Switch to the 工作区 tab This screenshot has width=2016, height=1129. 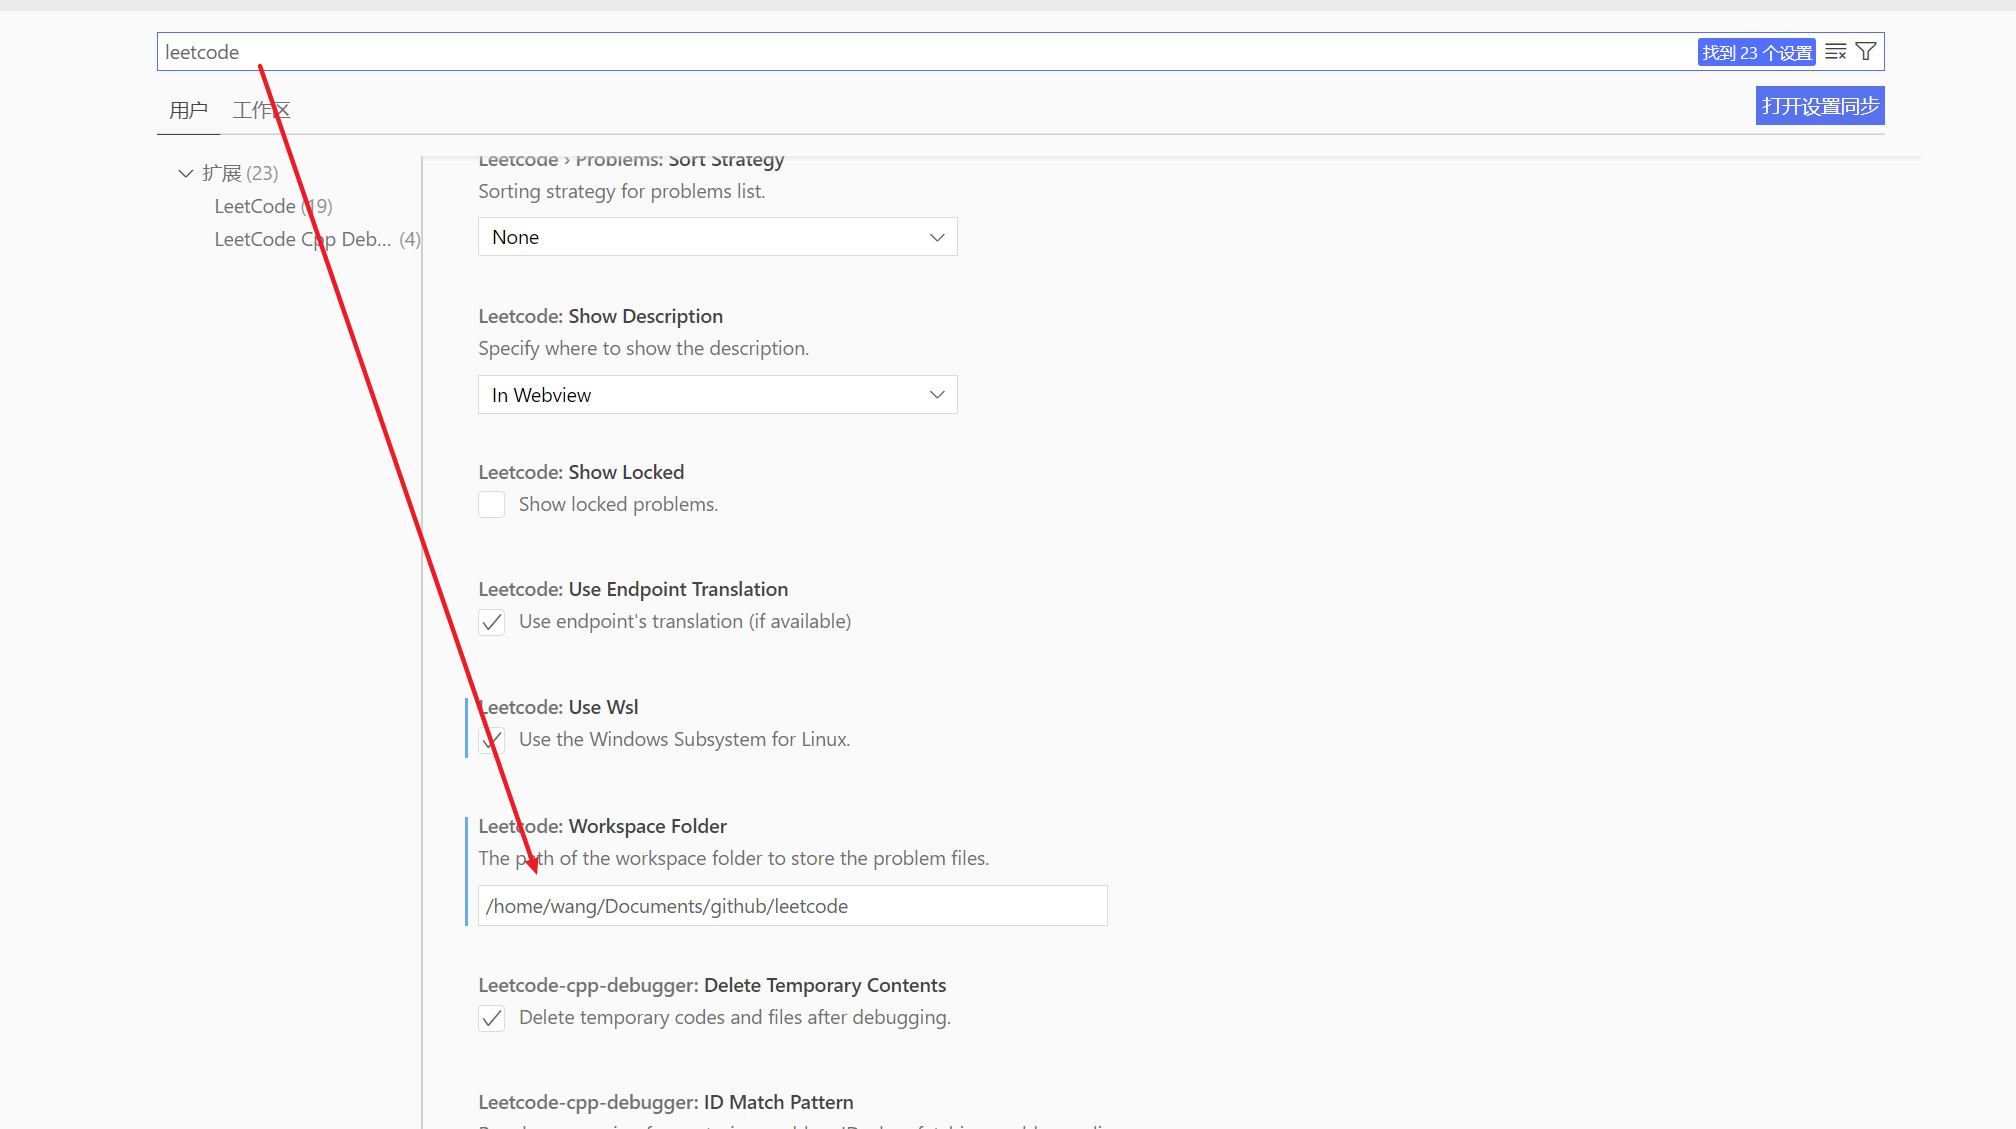click(x=261, y=110)
